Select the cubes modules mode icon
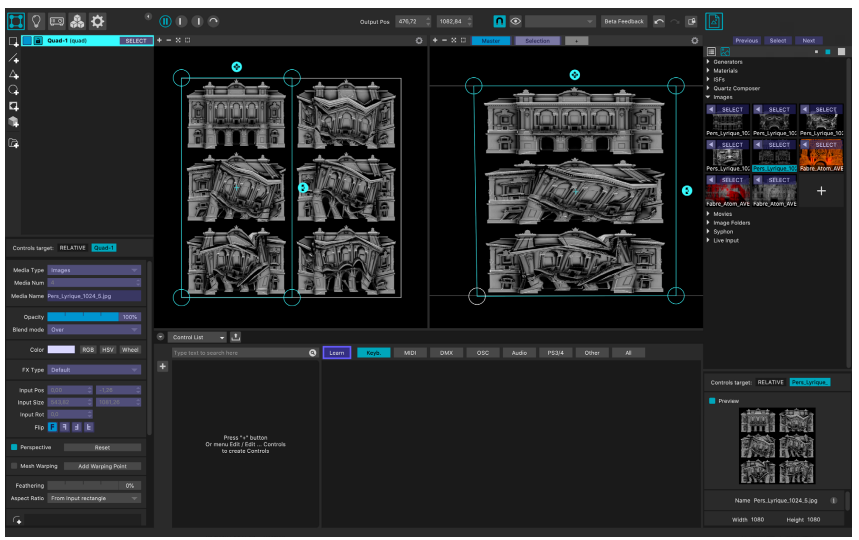This screenshot has width=859, height=540. tap(77, 21)
